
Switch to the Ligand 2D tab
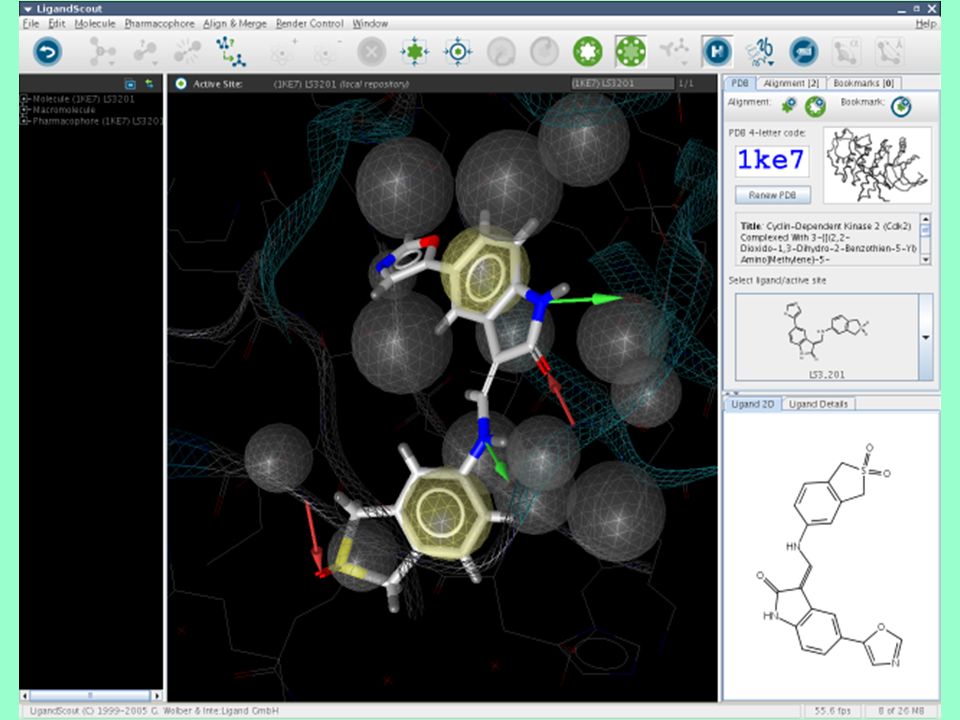click(x=752, y=404)
